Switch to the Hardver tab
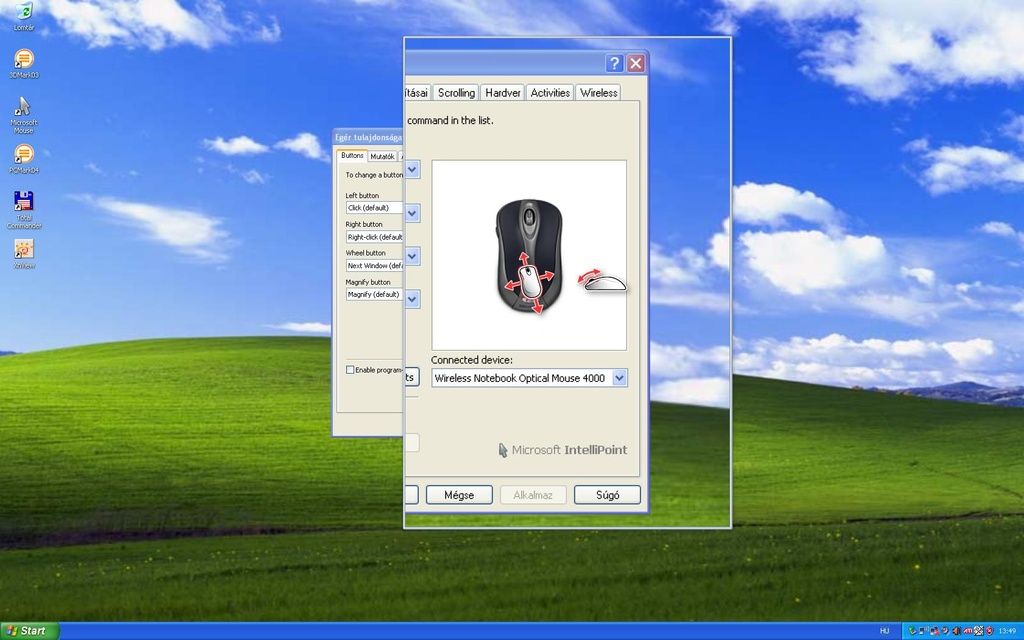 pos(503,93)
